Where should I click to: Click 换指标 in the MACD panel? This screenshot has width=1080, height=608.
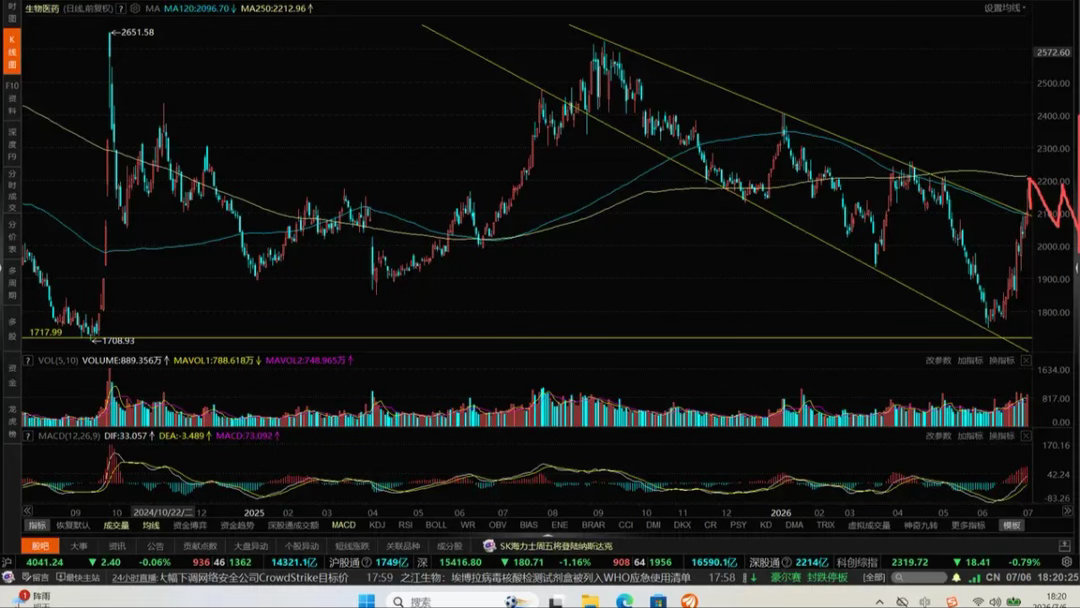[1002, 435]
